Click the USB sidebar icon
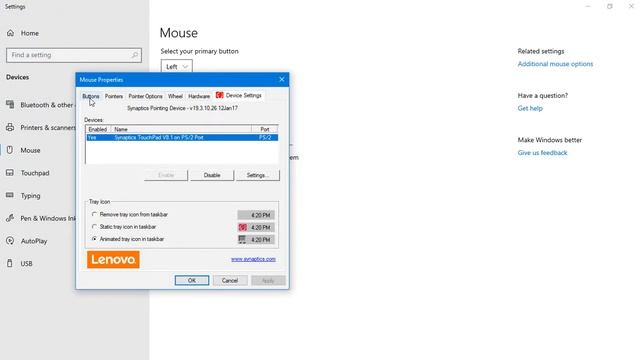Screen dimensions: 640x360 [10, 264]
